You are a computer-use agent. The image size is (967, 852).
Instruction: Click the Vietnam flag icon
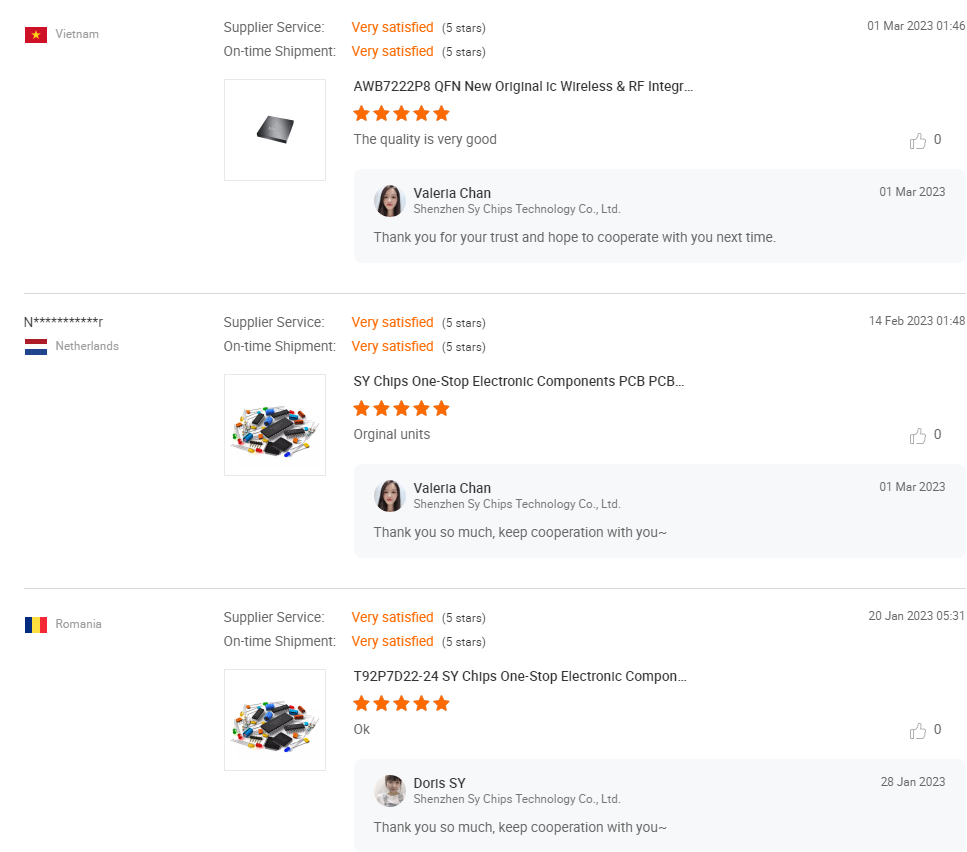[x=36, y=35]
